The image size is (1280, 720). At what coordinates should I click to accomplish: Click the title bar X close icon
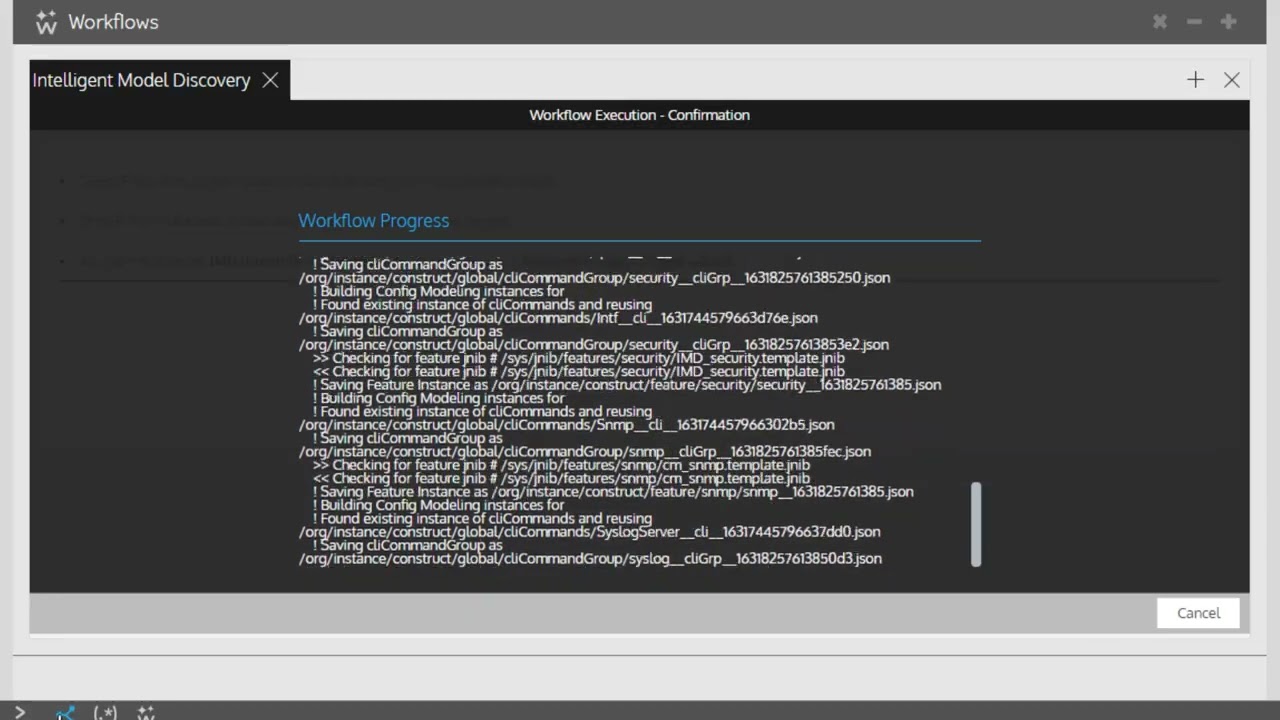click(x=1160, y=22)
